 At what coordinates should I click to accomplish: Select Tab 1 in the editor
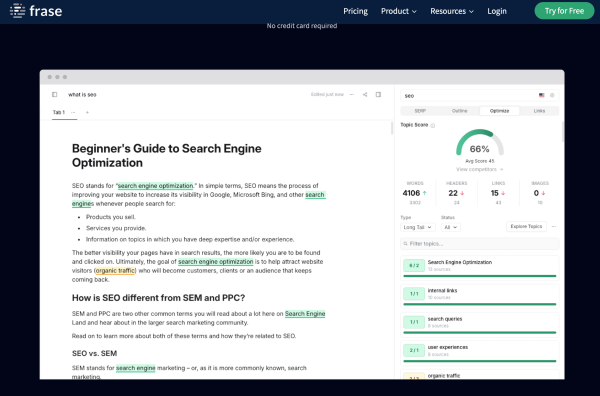pos(59,112)
